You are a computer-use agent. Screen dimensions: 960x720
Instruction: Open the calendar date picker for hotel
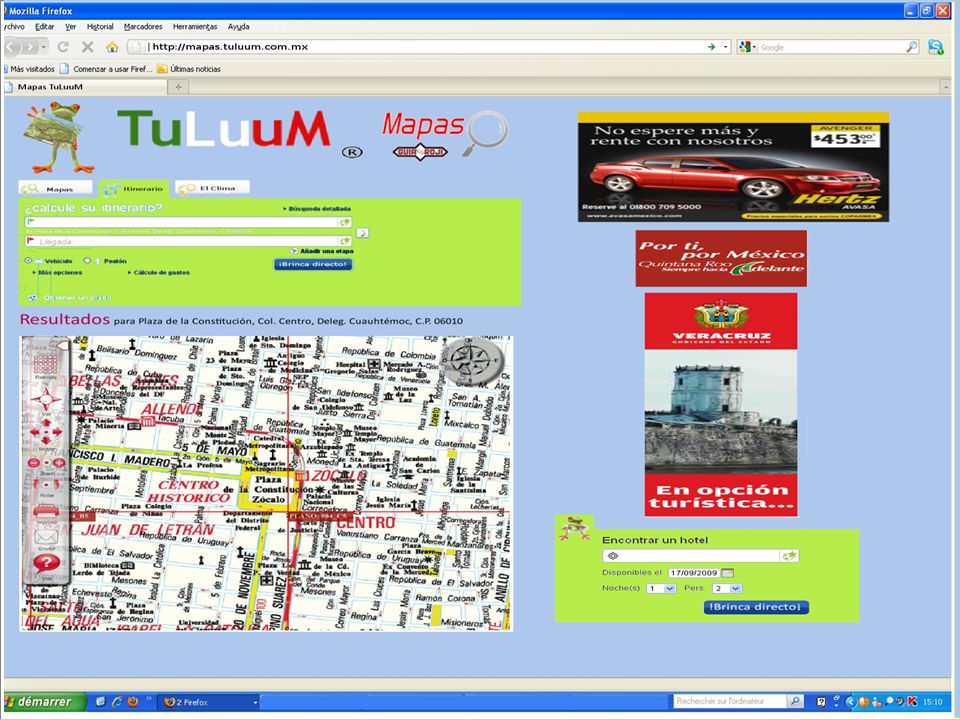(x=727, y=573)
